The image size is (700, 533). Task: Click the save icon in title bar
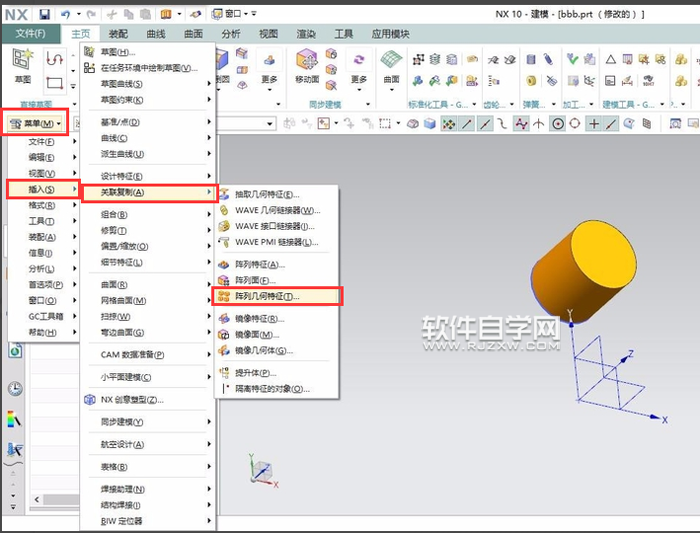click(x=44, y=14)
